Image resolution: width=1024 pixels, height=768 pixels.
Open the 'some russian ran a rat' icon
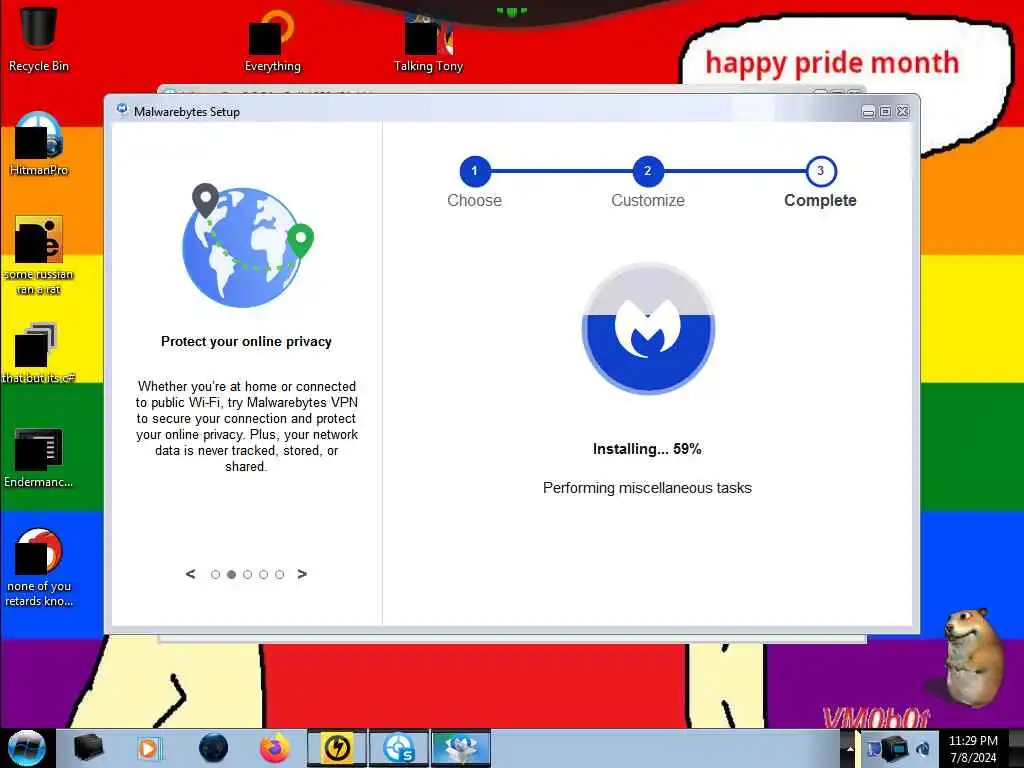(x=38, y=255)
